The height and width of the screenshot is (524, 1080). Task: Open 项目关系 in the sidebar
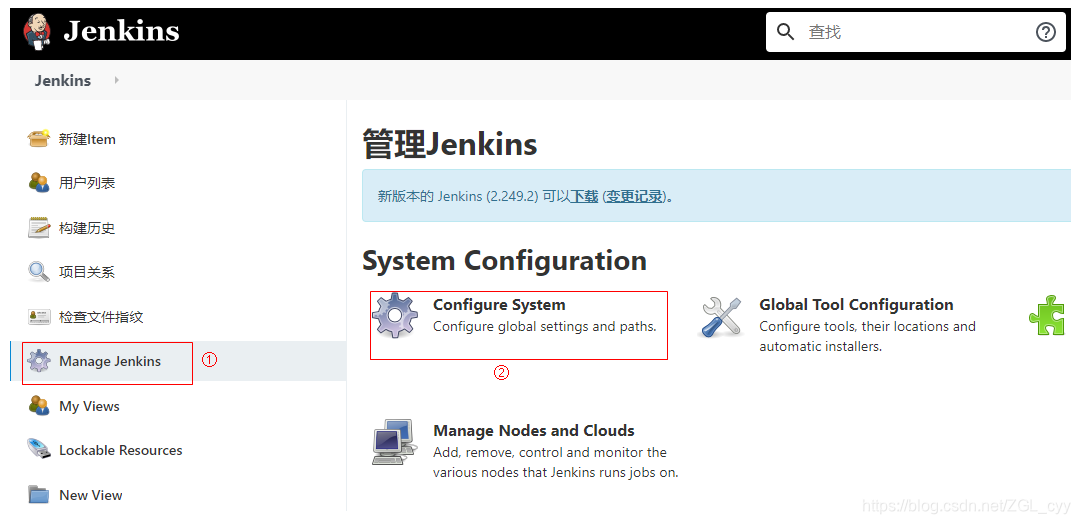(87, 272)
